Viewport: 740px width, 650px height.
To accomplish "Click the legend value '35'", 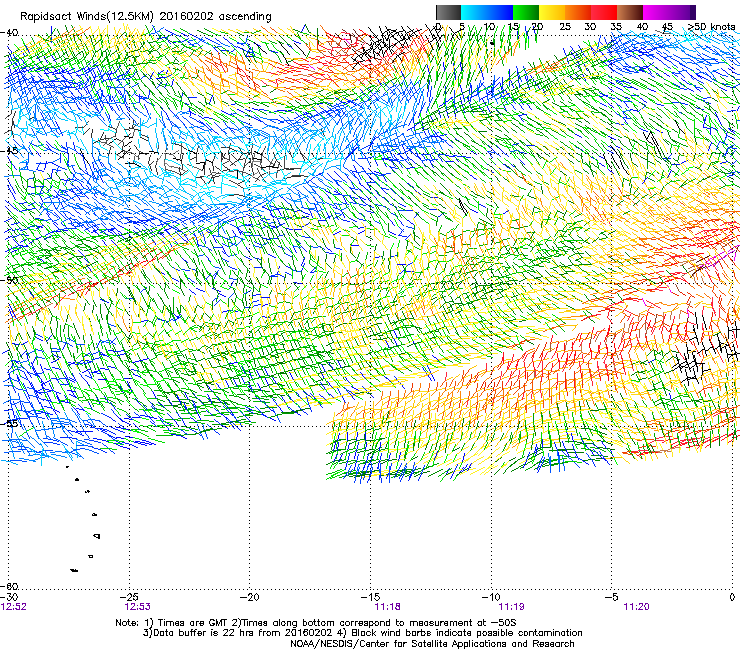I will coord(616,26).
